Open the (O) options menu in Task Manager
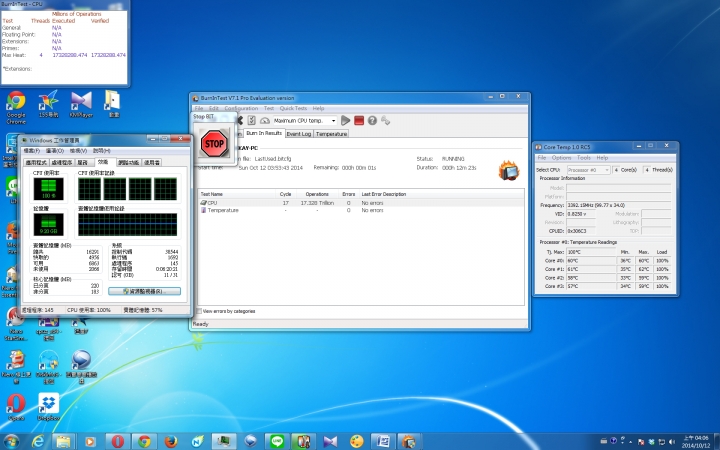 pos(55,151)
